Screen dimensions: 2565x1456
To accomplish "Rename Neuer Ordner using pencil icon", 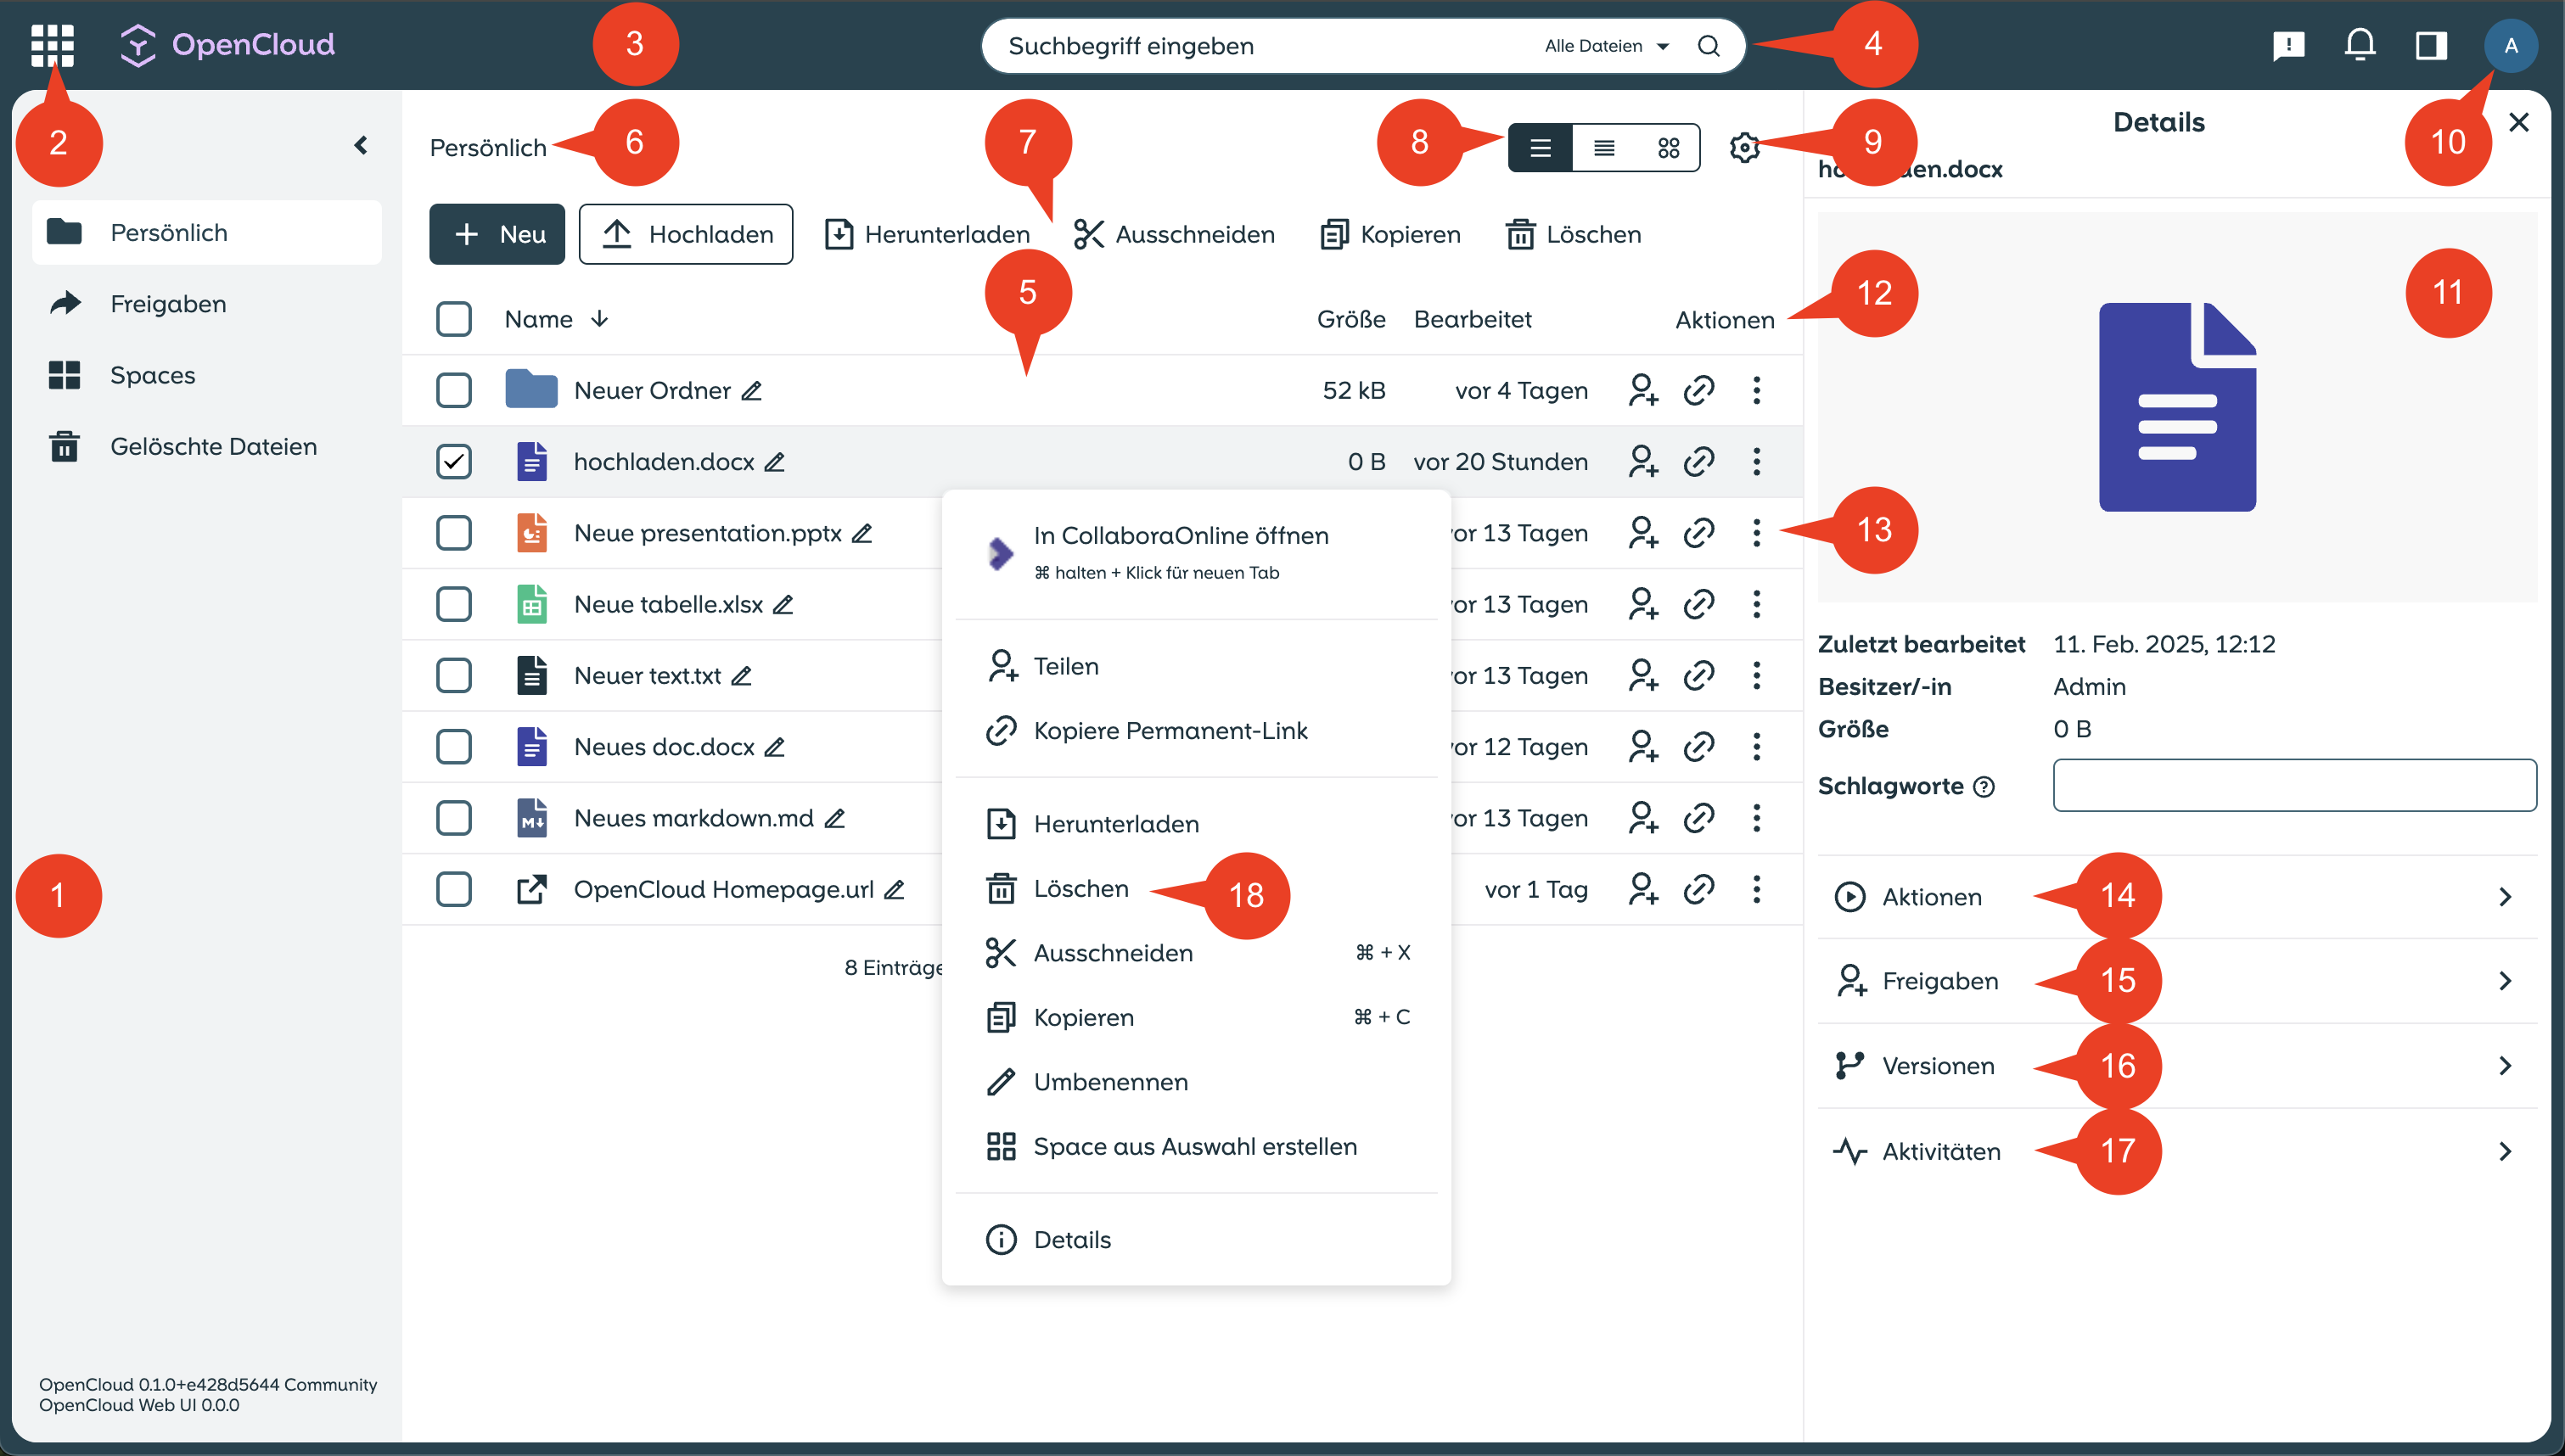I will click(x=752, y=391).
